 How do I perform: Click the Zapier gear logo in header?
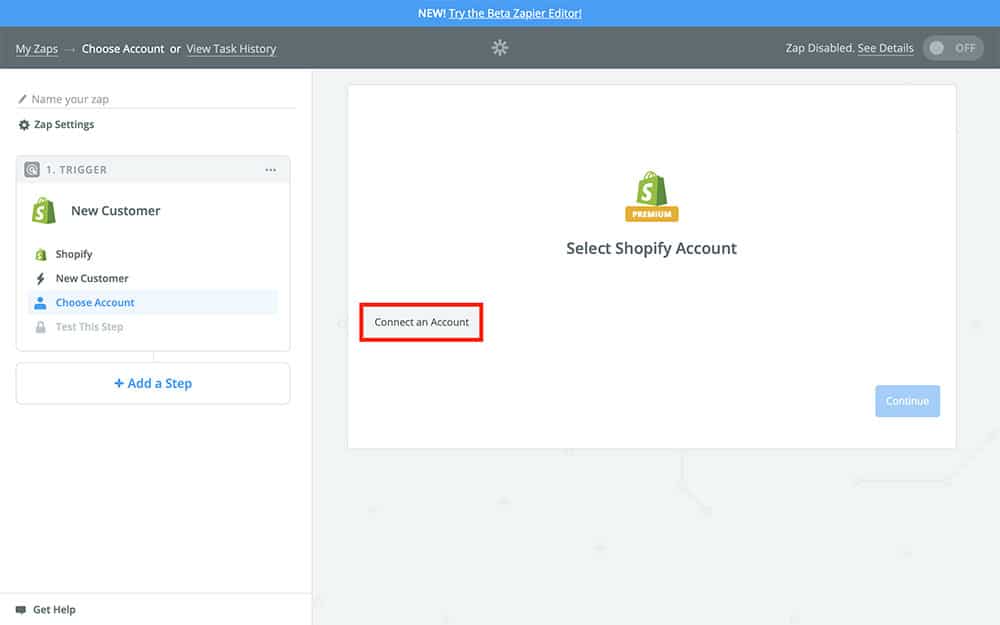point(500,48)
